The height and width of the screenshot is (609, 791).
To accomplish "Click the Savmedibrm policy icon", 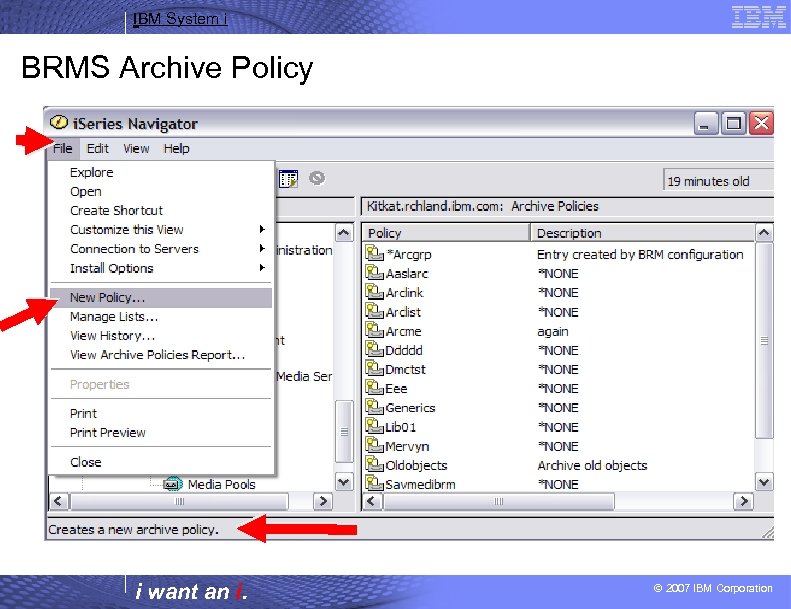I will point(374,483).
